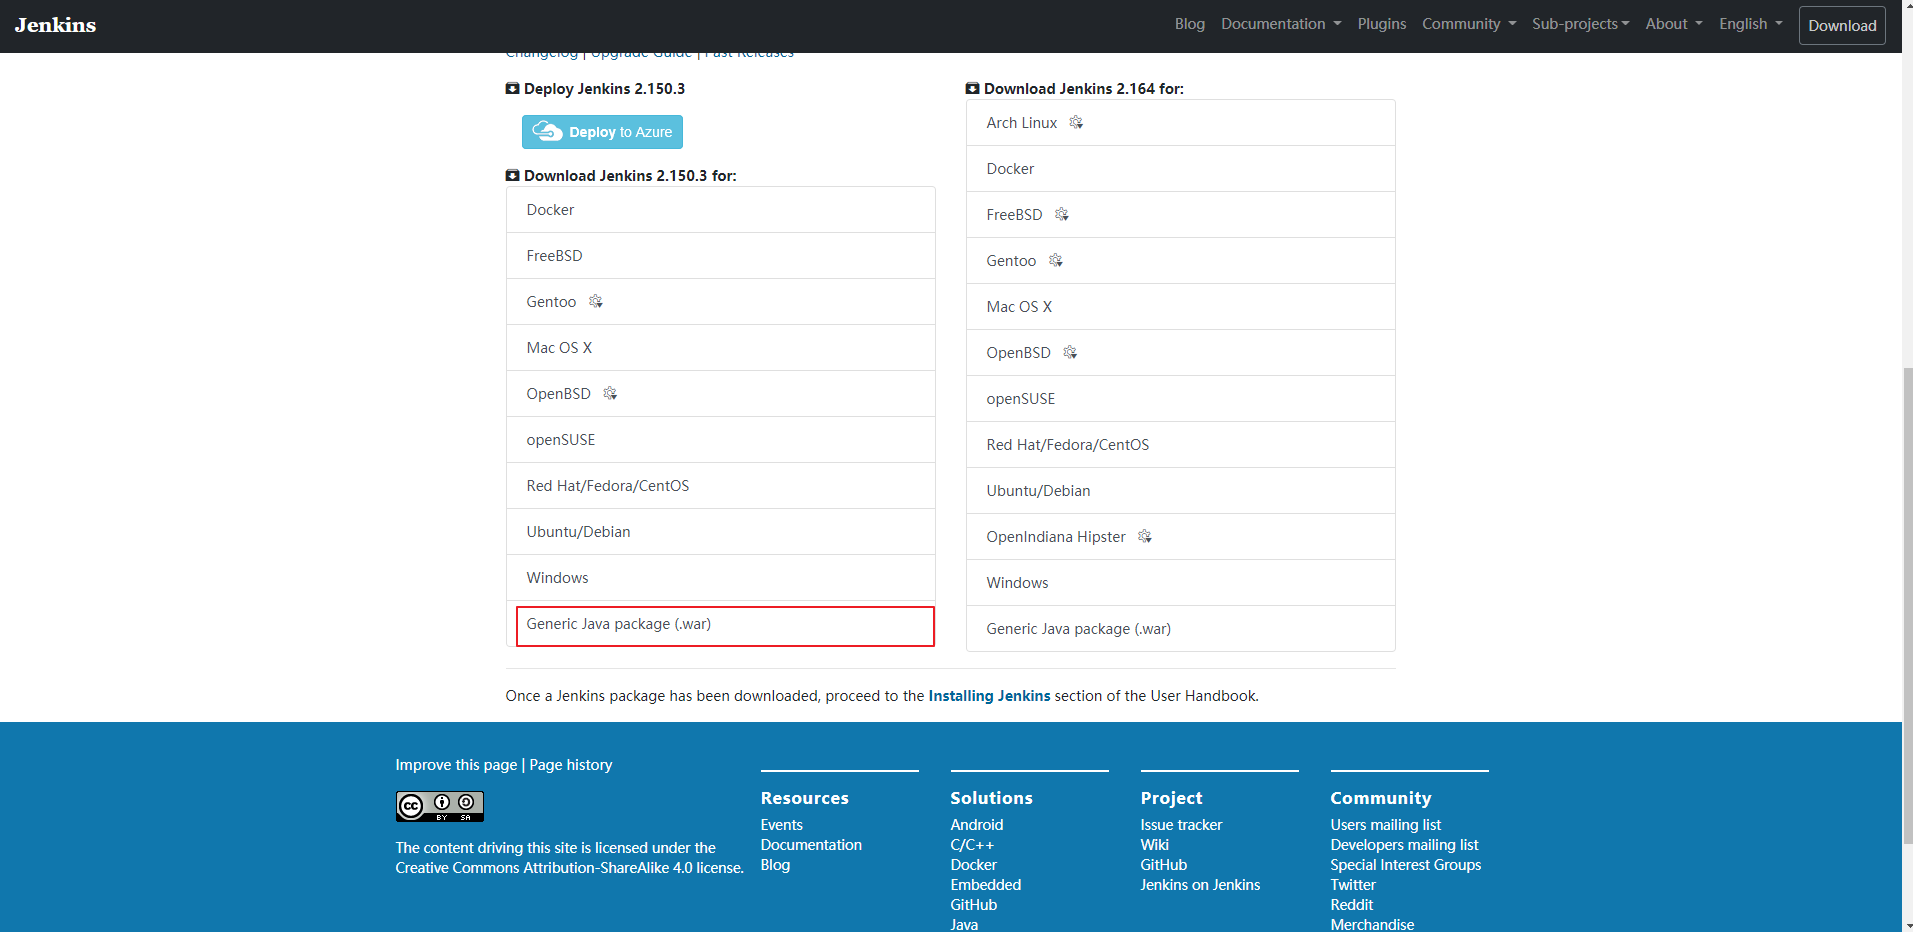Click the Deploy to Azure button
Image resolution: width=1913 pixels, height=932 pixels.
[602, 132]
